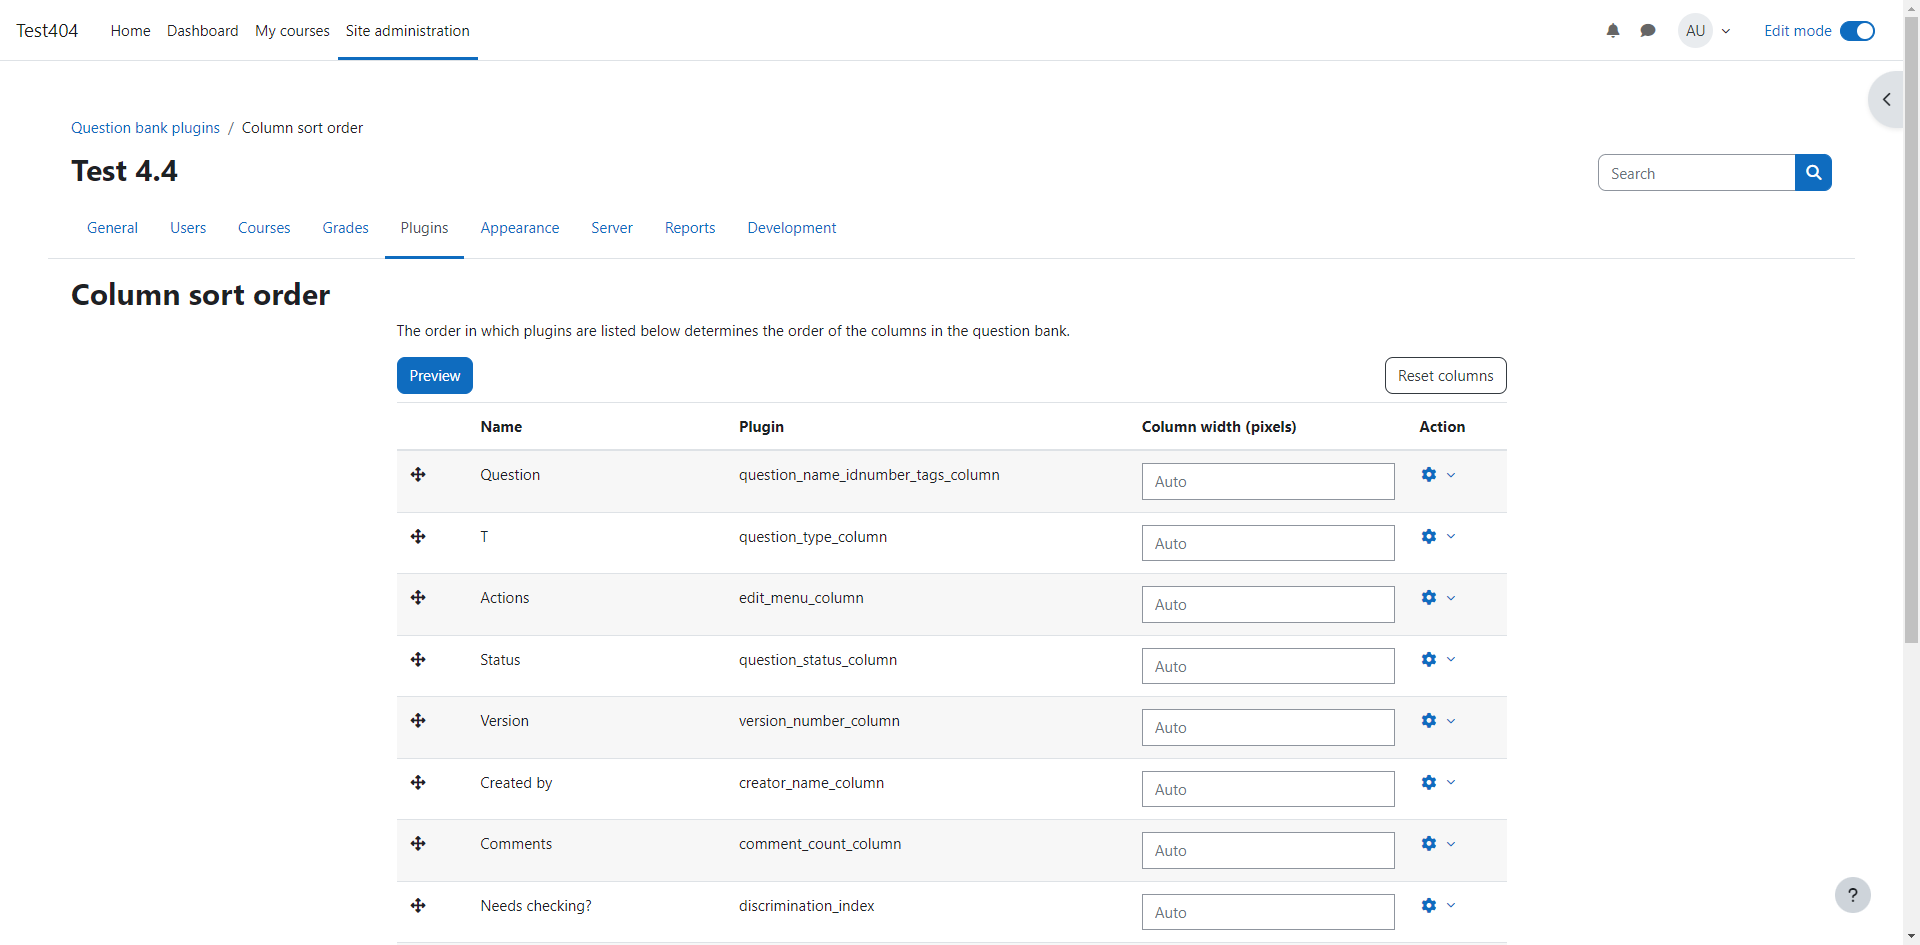
Task: Click the Preview button
Action: [x=435, y=376]
